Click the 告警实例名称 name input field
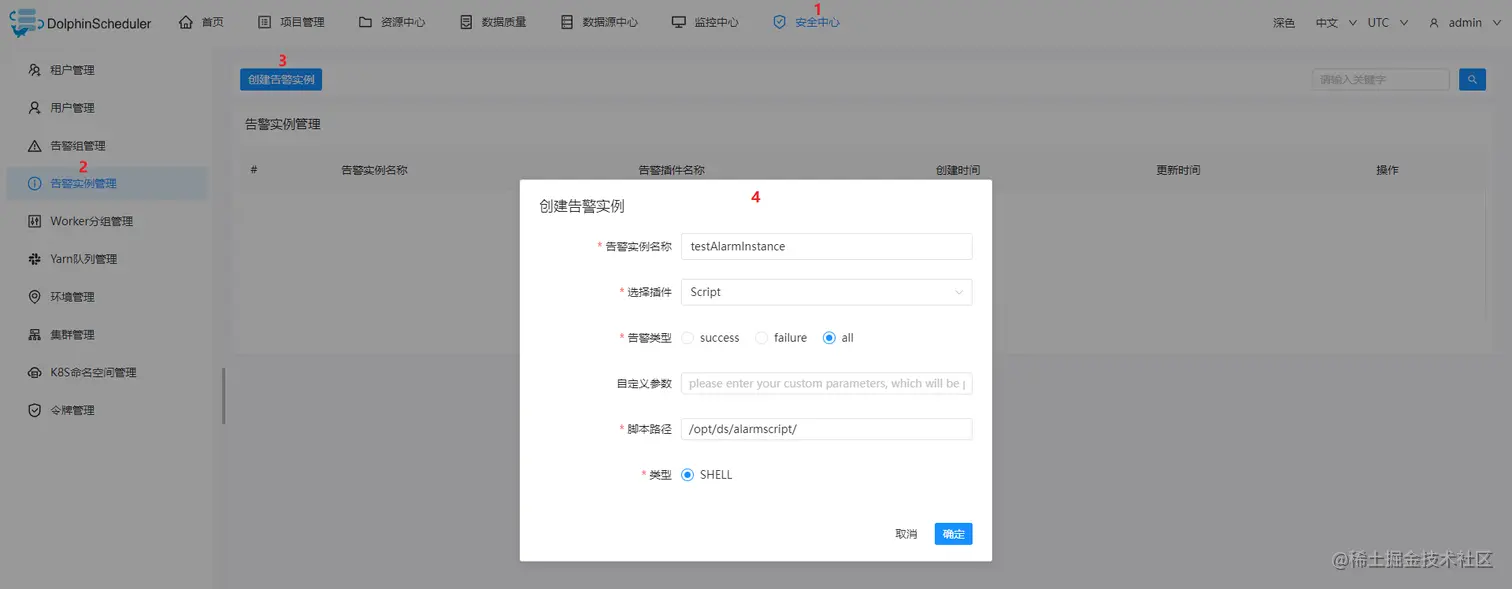Viewport: 1512px width, 589px height. tap(826, 246)
